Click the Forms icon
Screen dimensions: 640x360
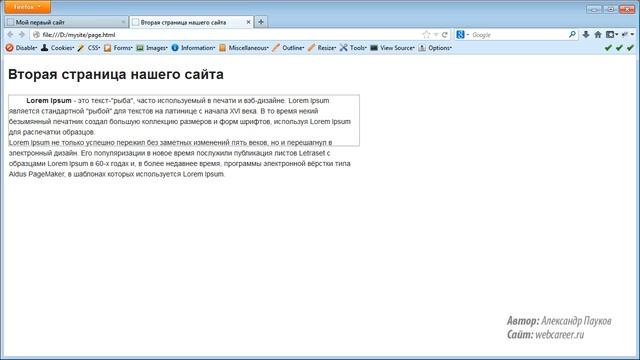point(107,48)
